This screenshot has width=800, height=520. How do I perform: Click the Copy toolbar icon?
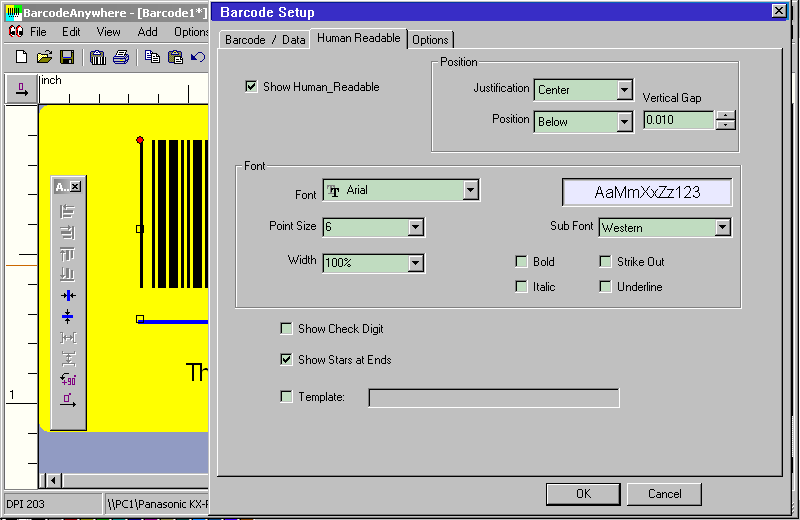click(152, 57)
